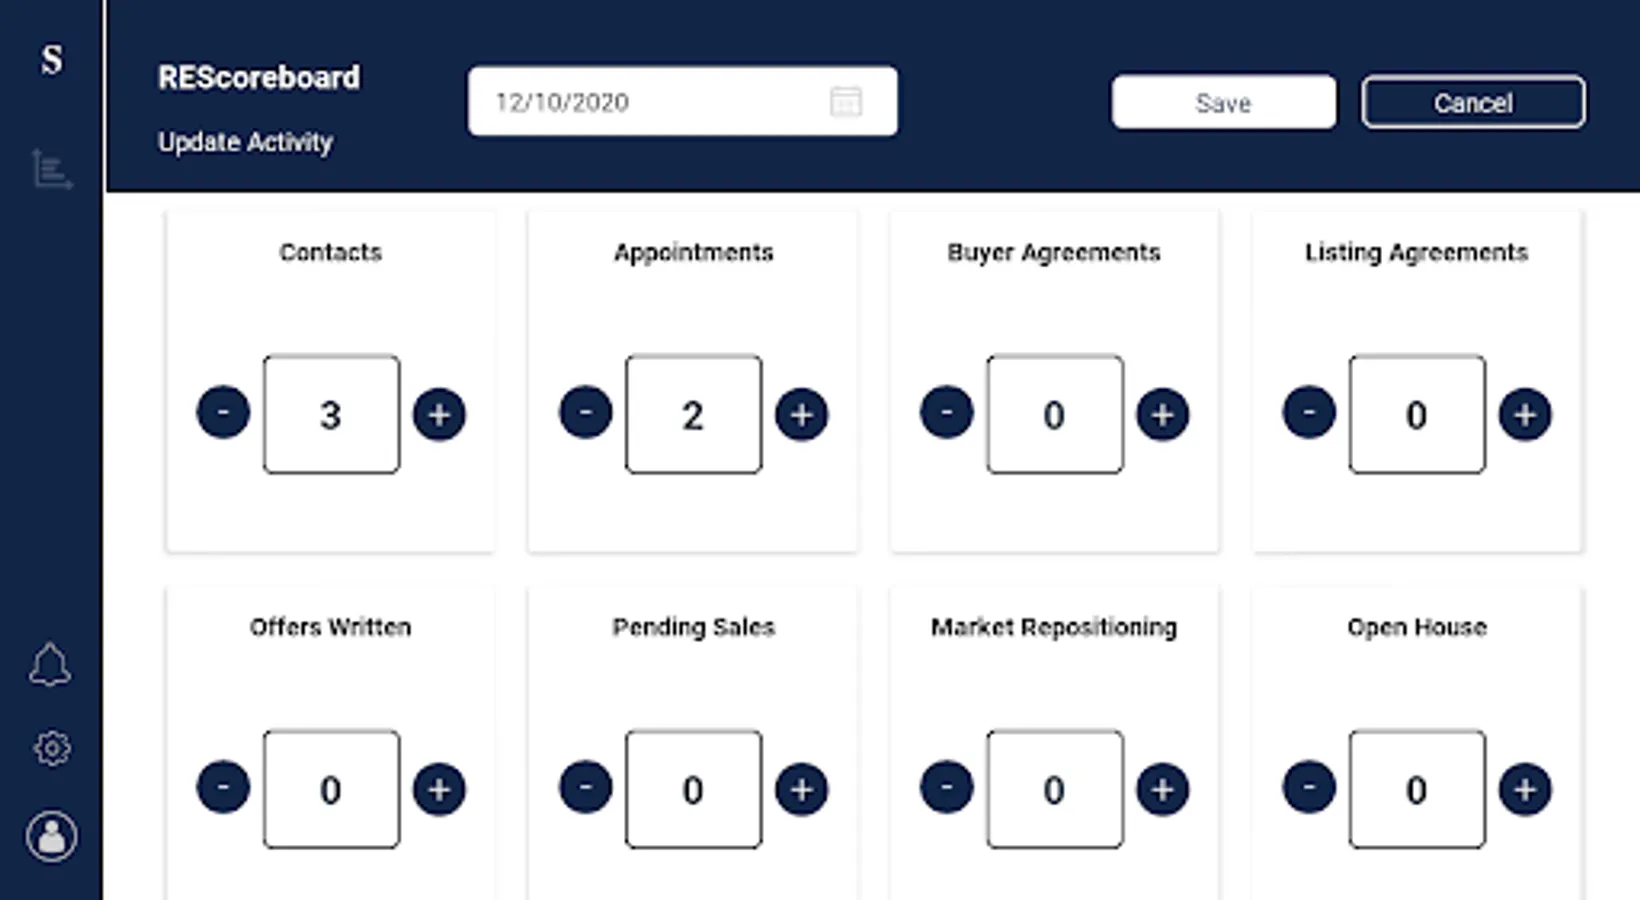Screen dimensions: 1640x900
Task: Increase the Appointments count
Action: pos(801,414)
